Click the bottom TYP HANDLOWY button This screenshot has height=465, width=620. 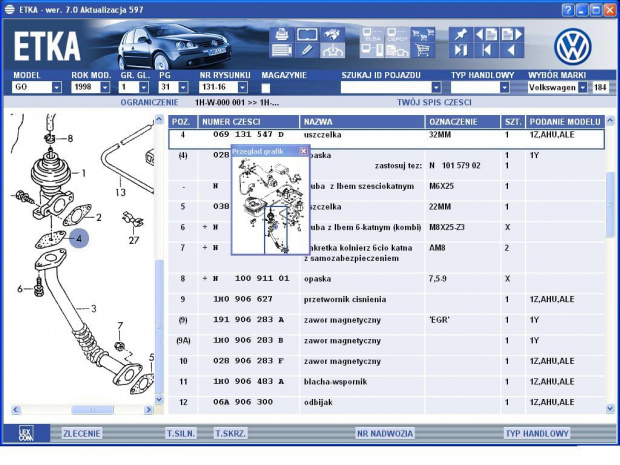(x=537, y=433)
